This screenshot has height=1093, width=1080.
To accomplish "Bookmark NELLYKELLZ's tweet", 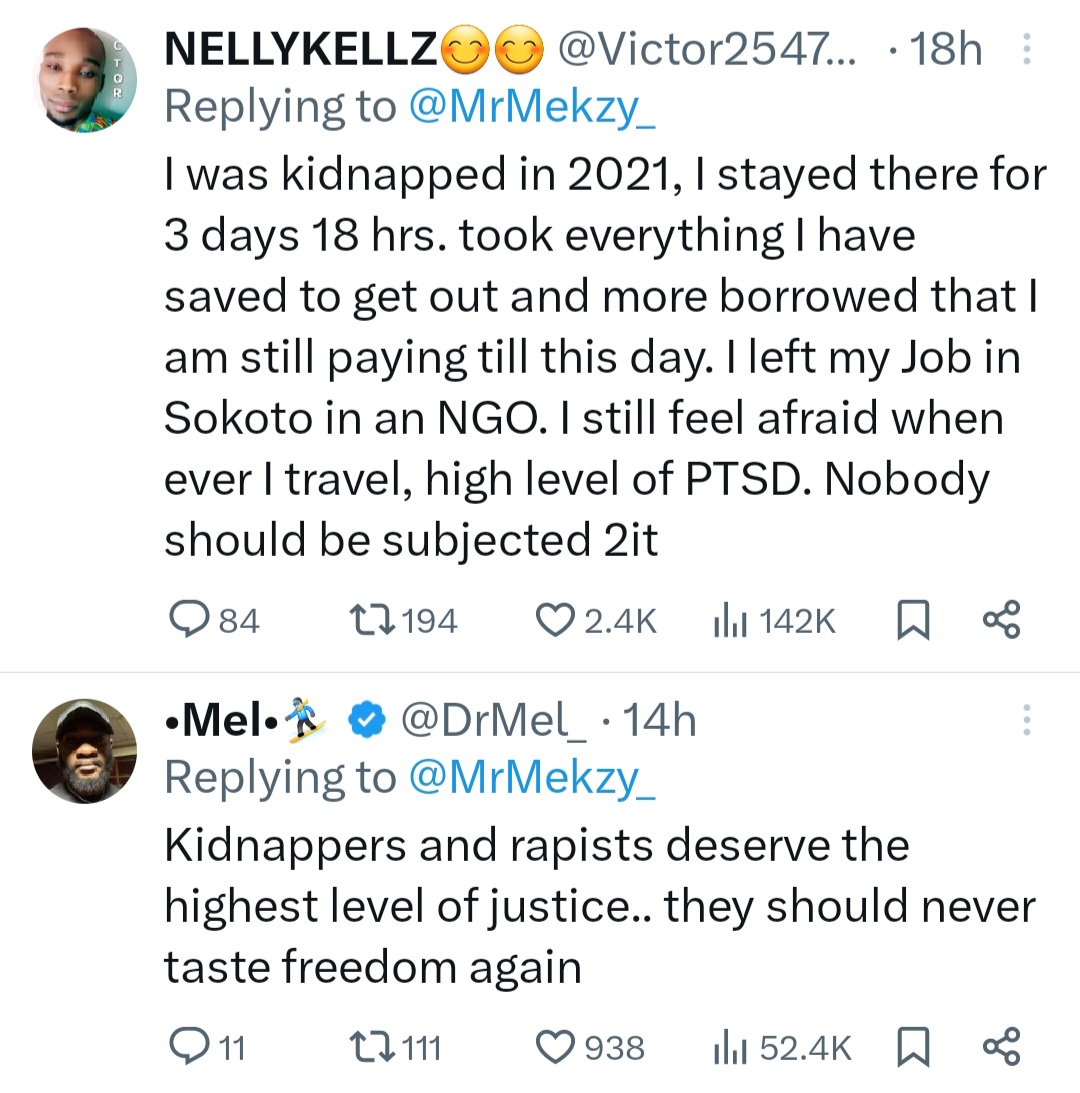I will pos(911,621).
